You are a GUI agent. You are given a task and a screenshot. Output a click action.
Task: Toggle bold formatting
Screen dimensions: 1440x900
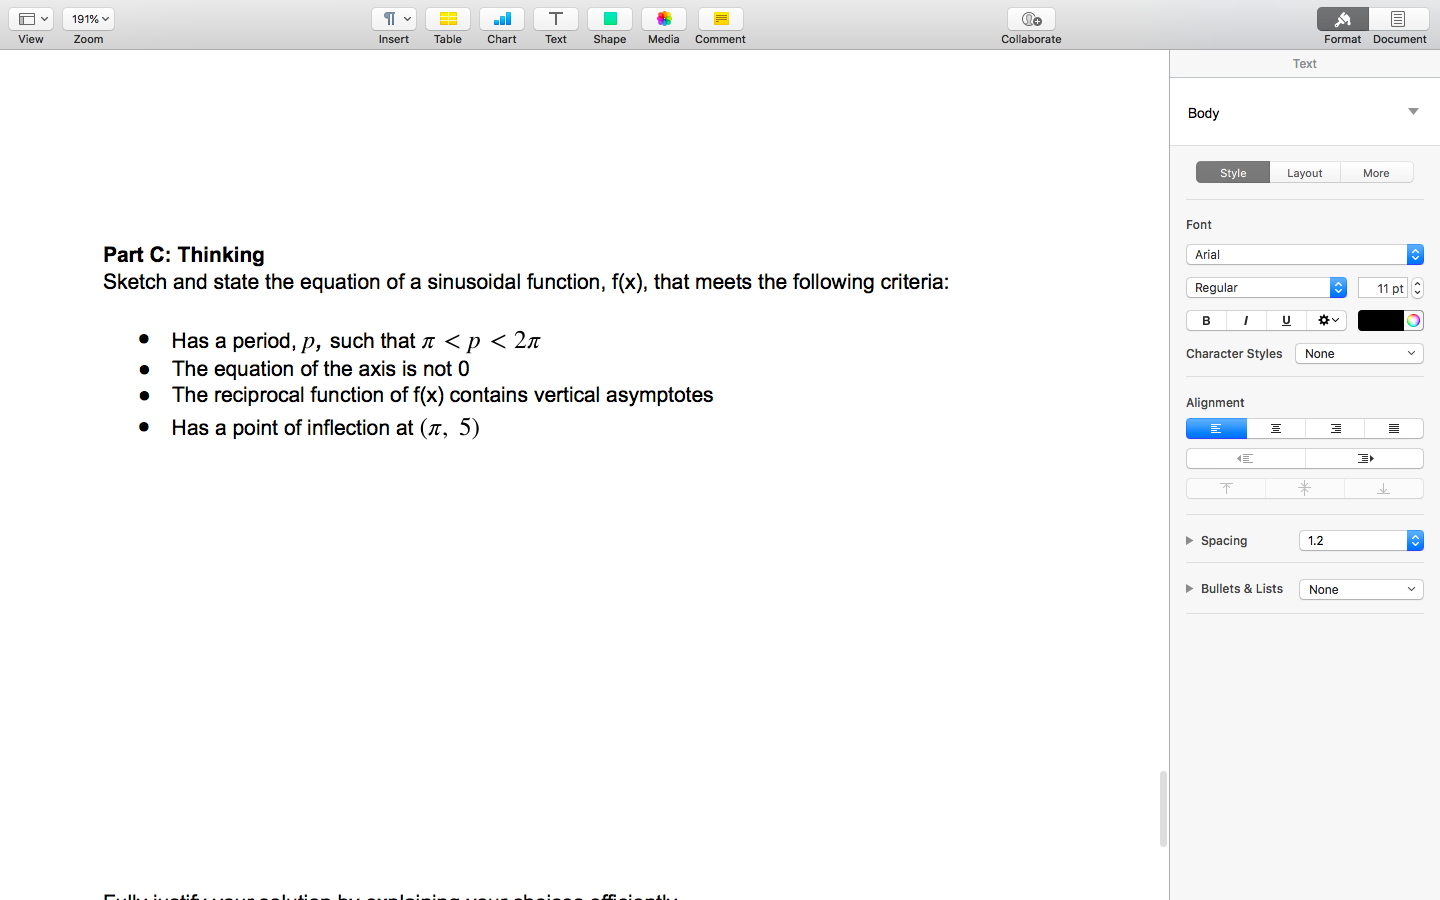(1205, 320)
